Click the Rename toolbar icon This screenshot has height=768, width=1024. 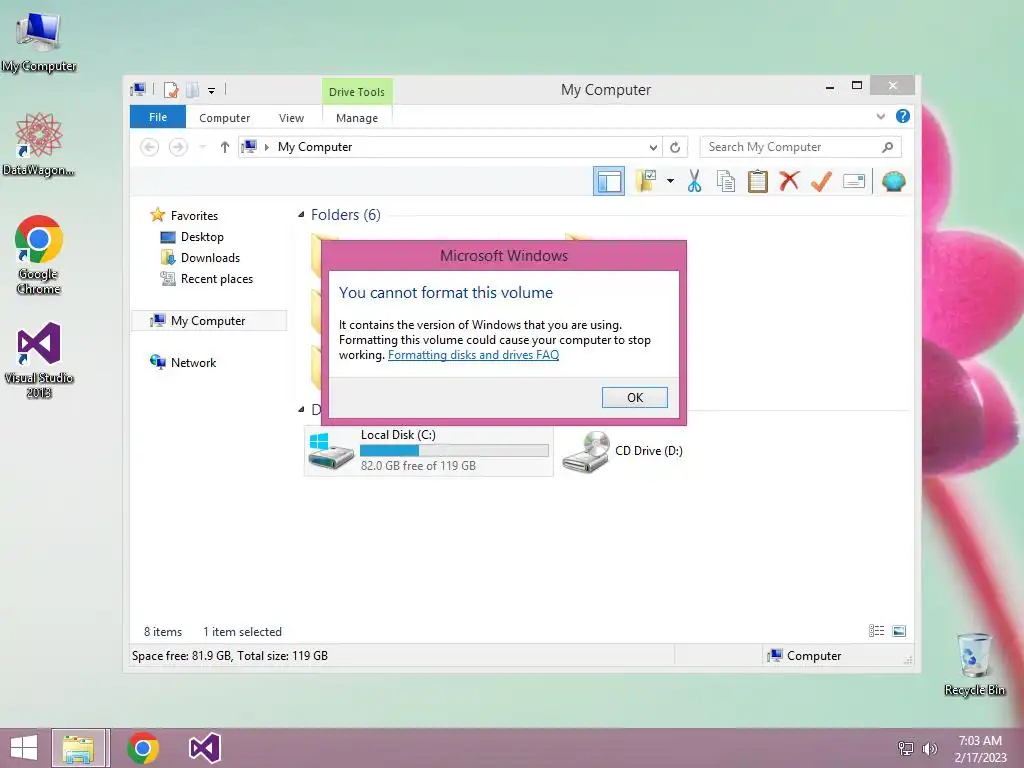tap(854, 181)
